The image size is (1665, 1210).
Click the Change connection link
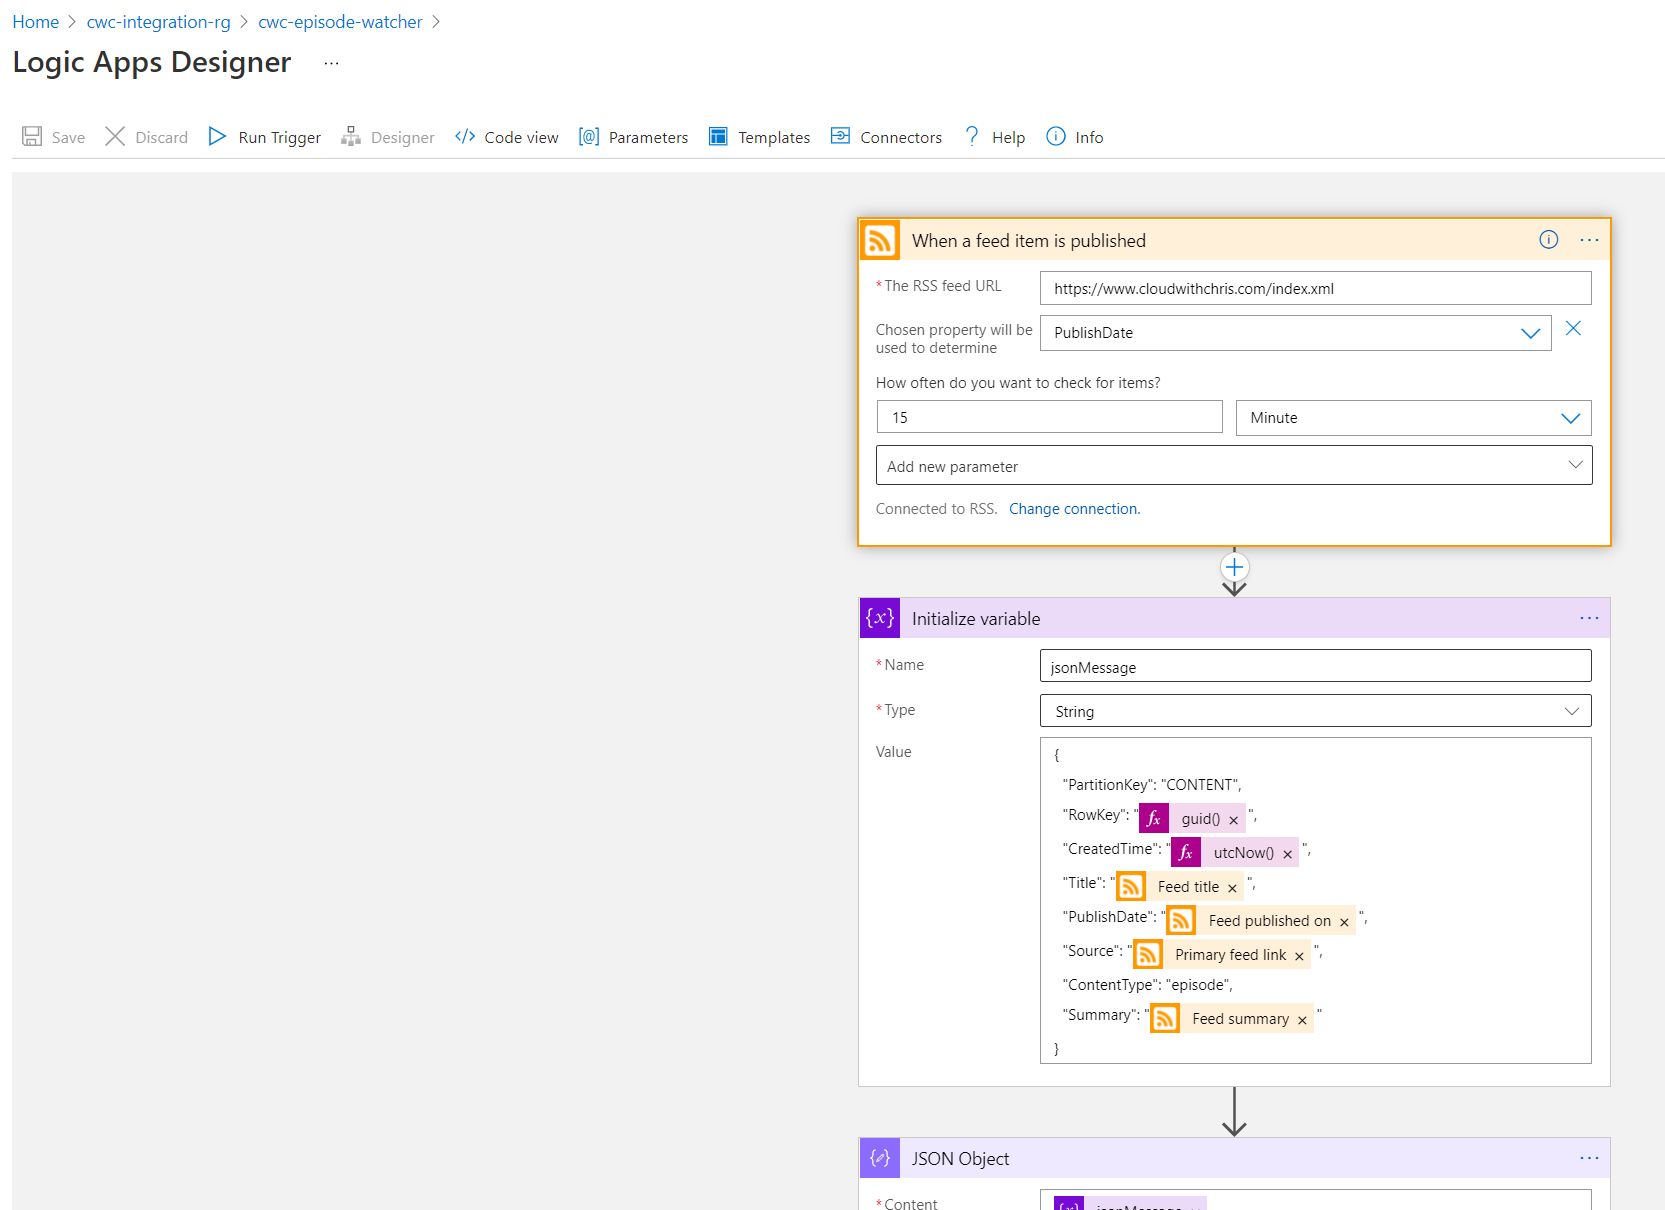(x=1074, y=508)
